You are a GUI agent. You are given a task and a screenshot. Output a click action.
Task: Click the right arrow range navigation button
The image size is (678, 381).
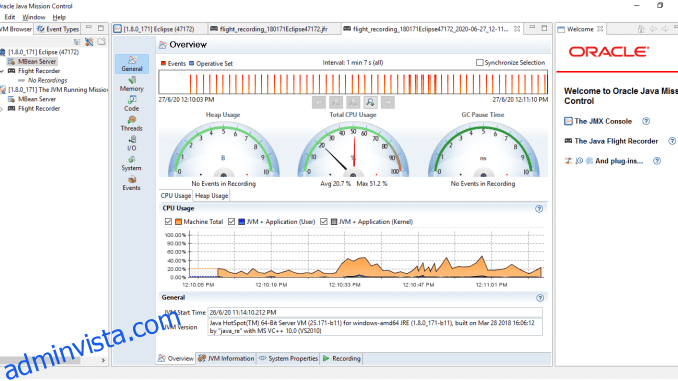click(x=388, y=102)
